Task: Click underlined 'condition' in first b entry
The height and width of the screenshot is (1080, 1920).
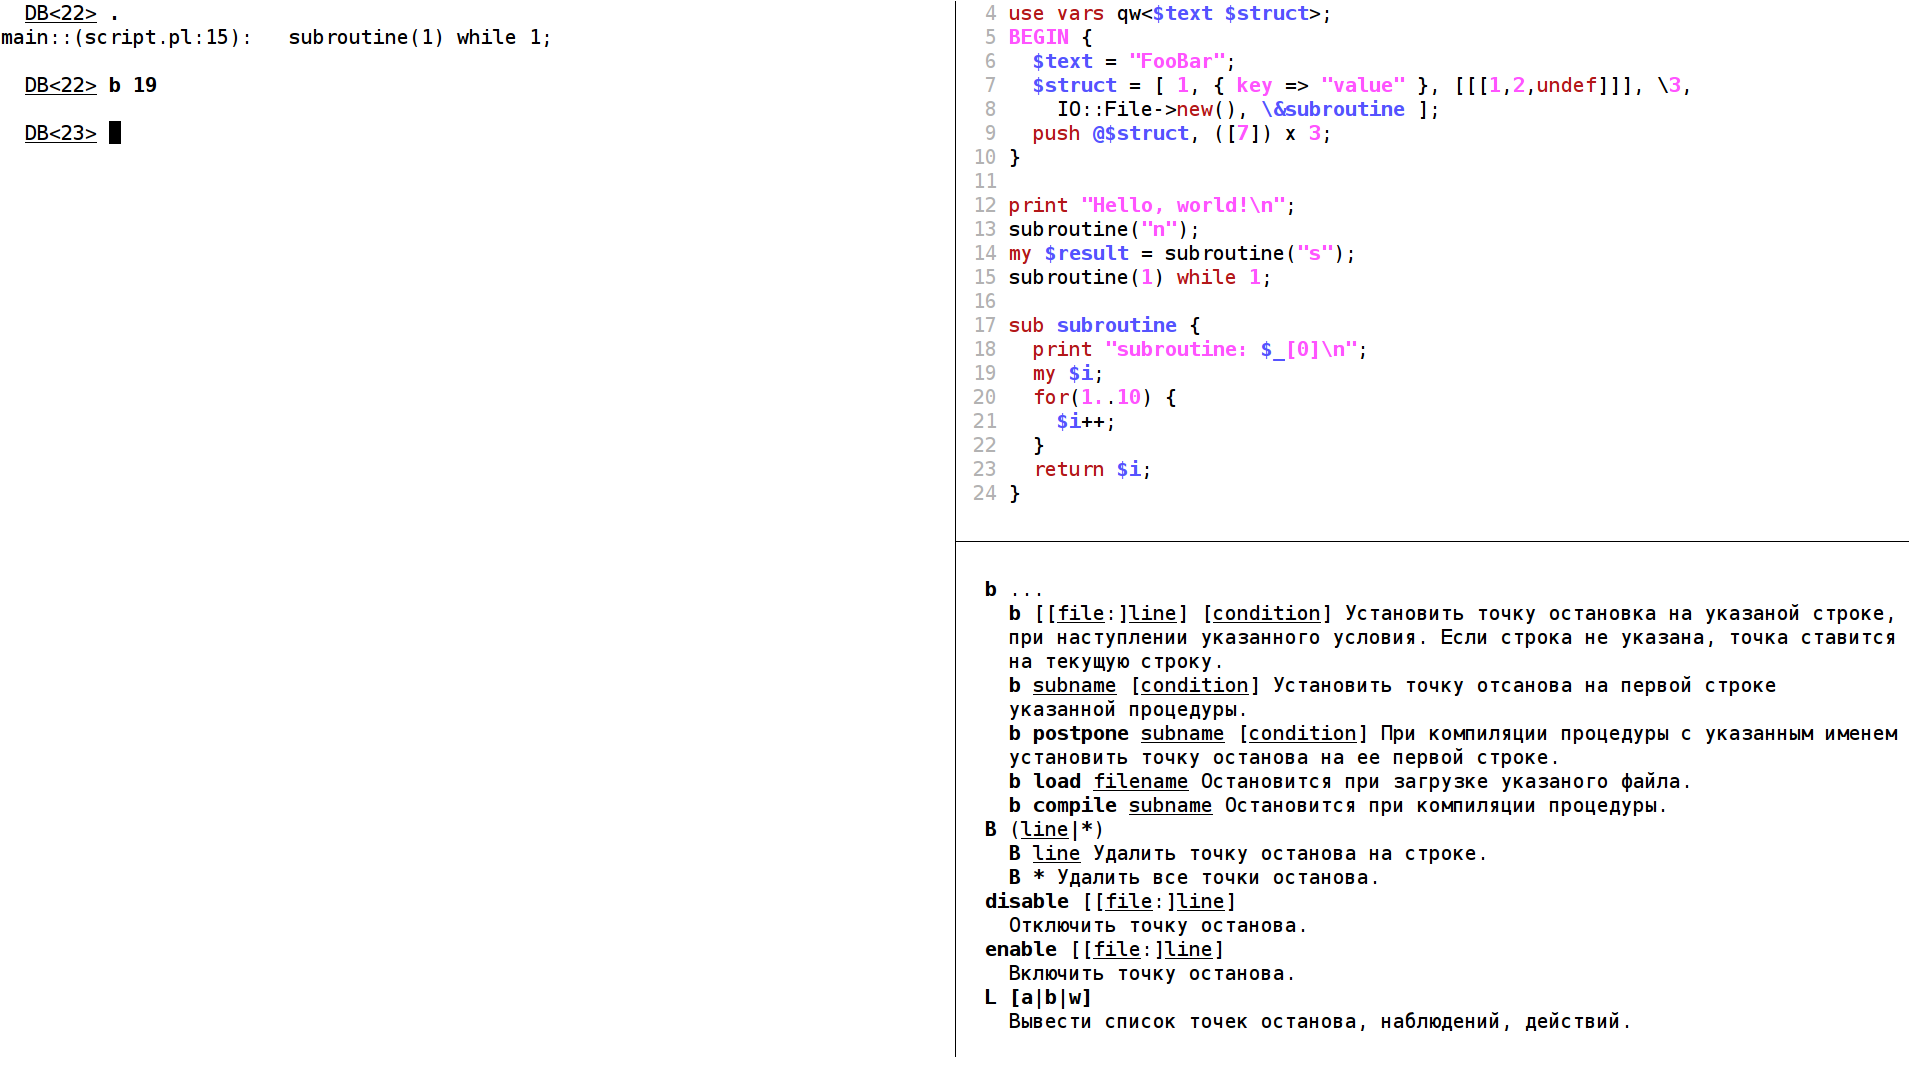Action: point(1266,613)
